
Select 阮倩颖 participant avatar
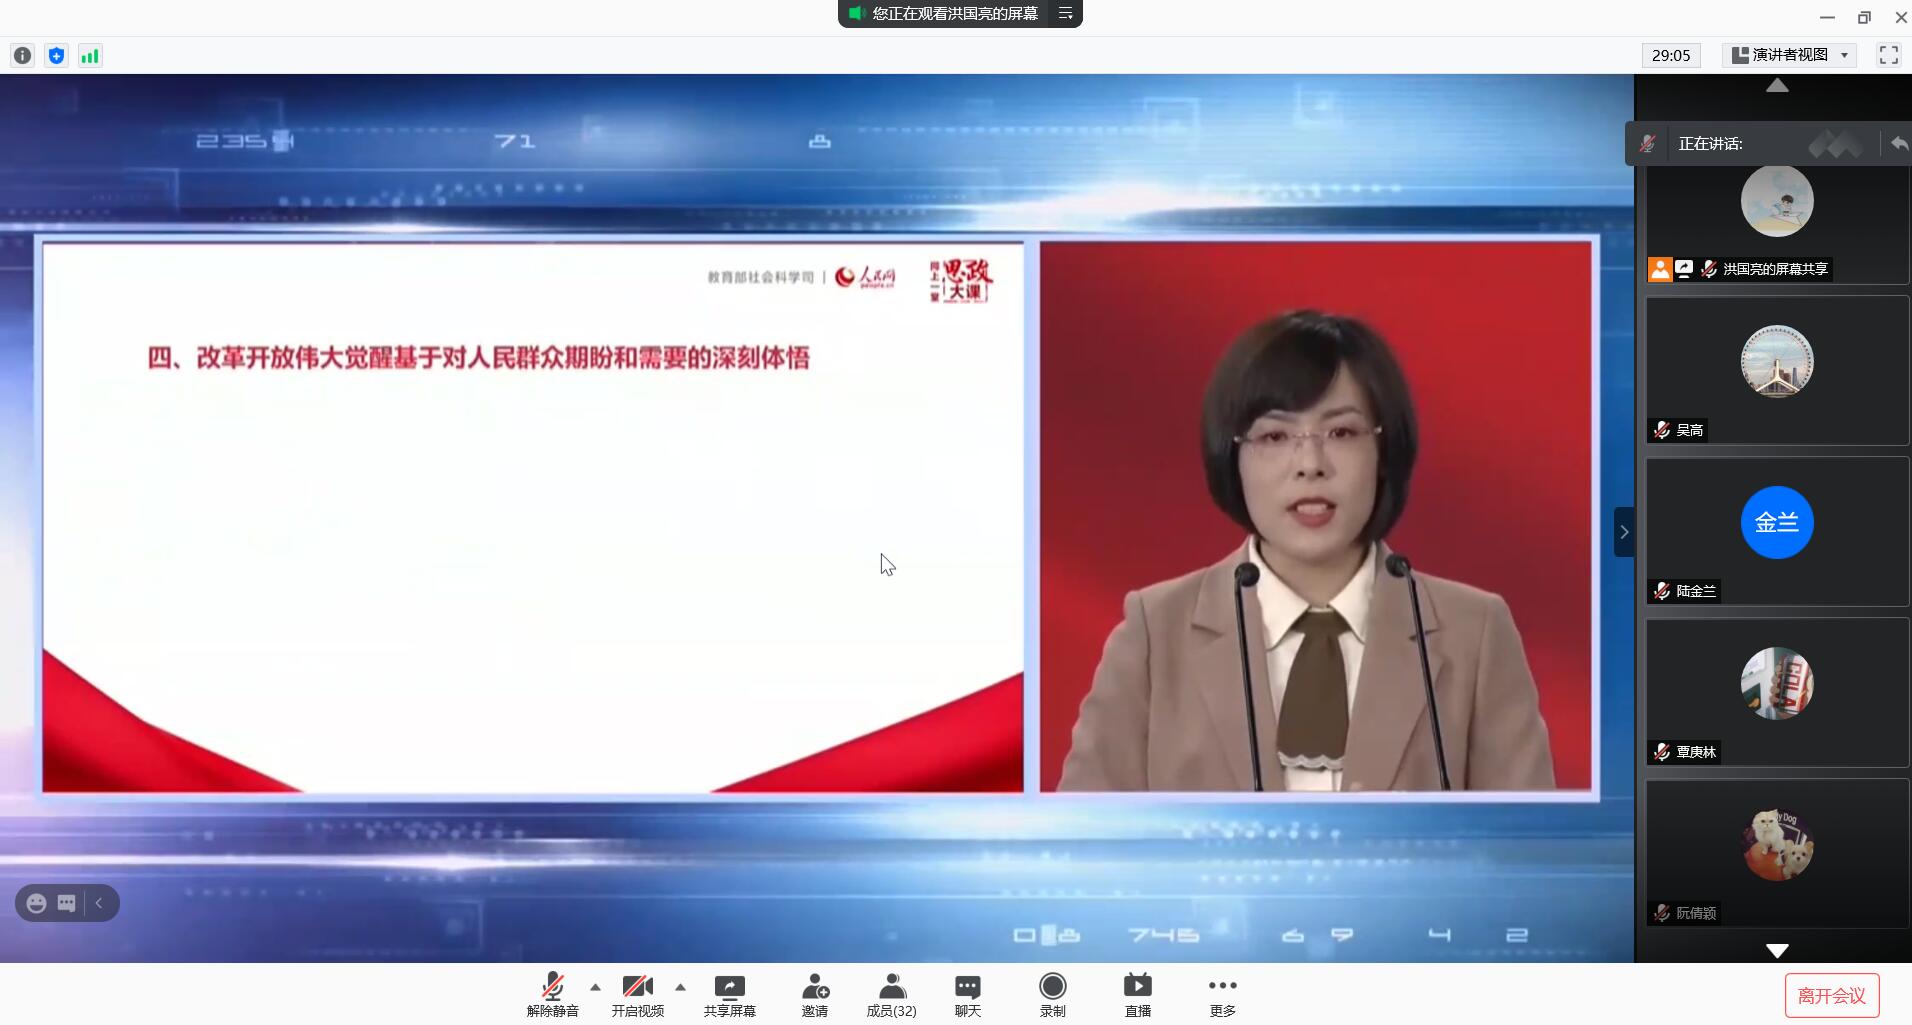(1777, 845)
